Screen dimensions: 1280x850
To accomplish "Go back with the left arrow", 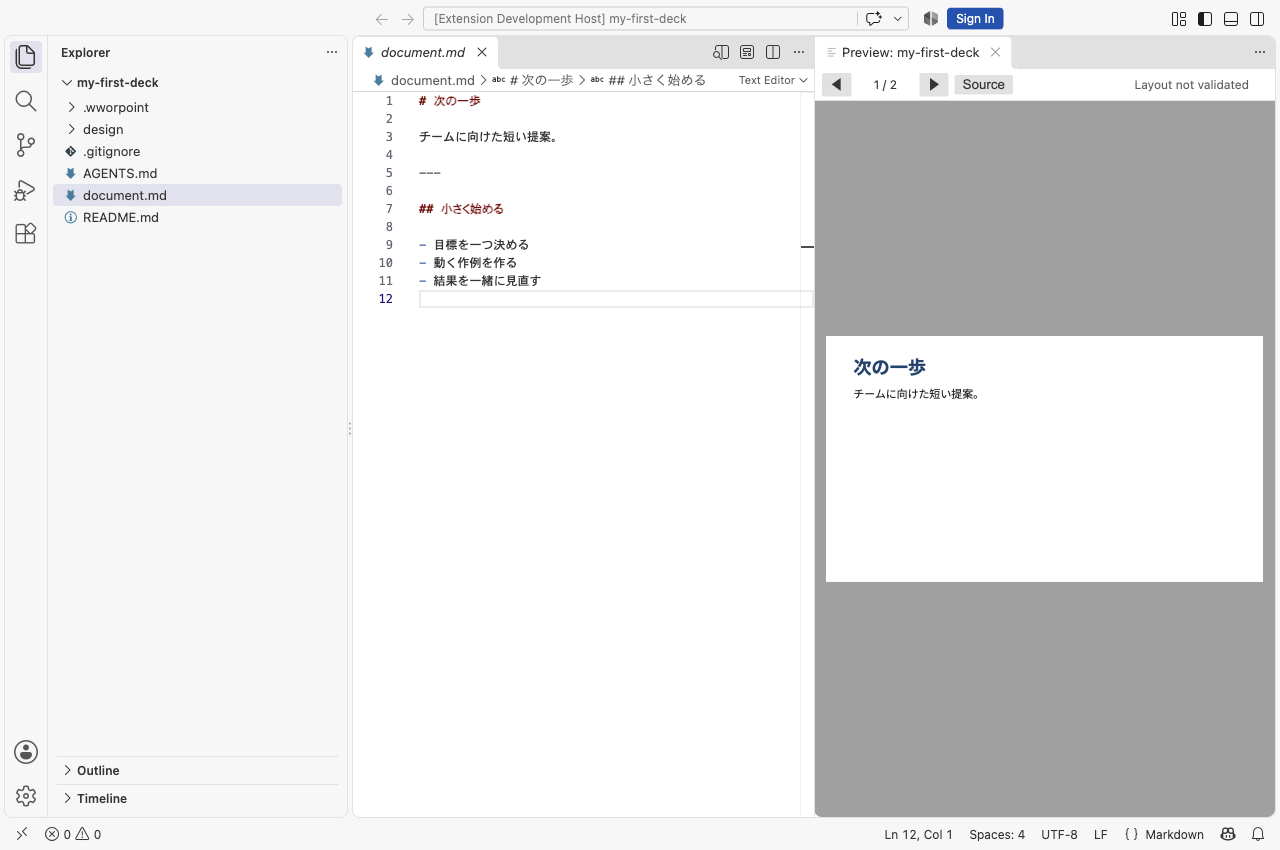I will 381,19.
